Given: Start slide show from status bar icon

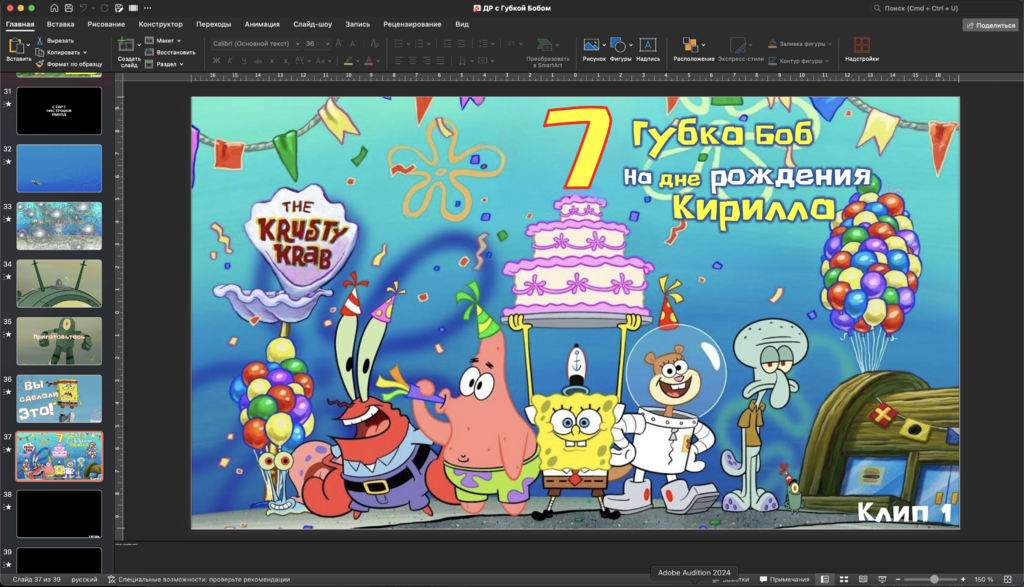Looking at the screenshot, I should 882,579.
